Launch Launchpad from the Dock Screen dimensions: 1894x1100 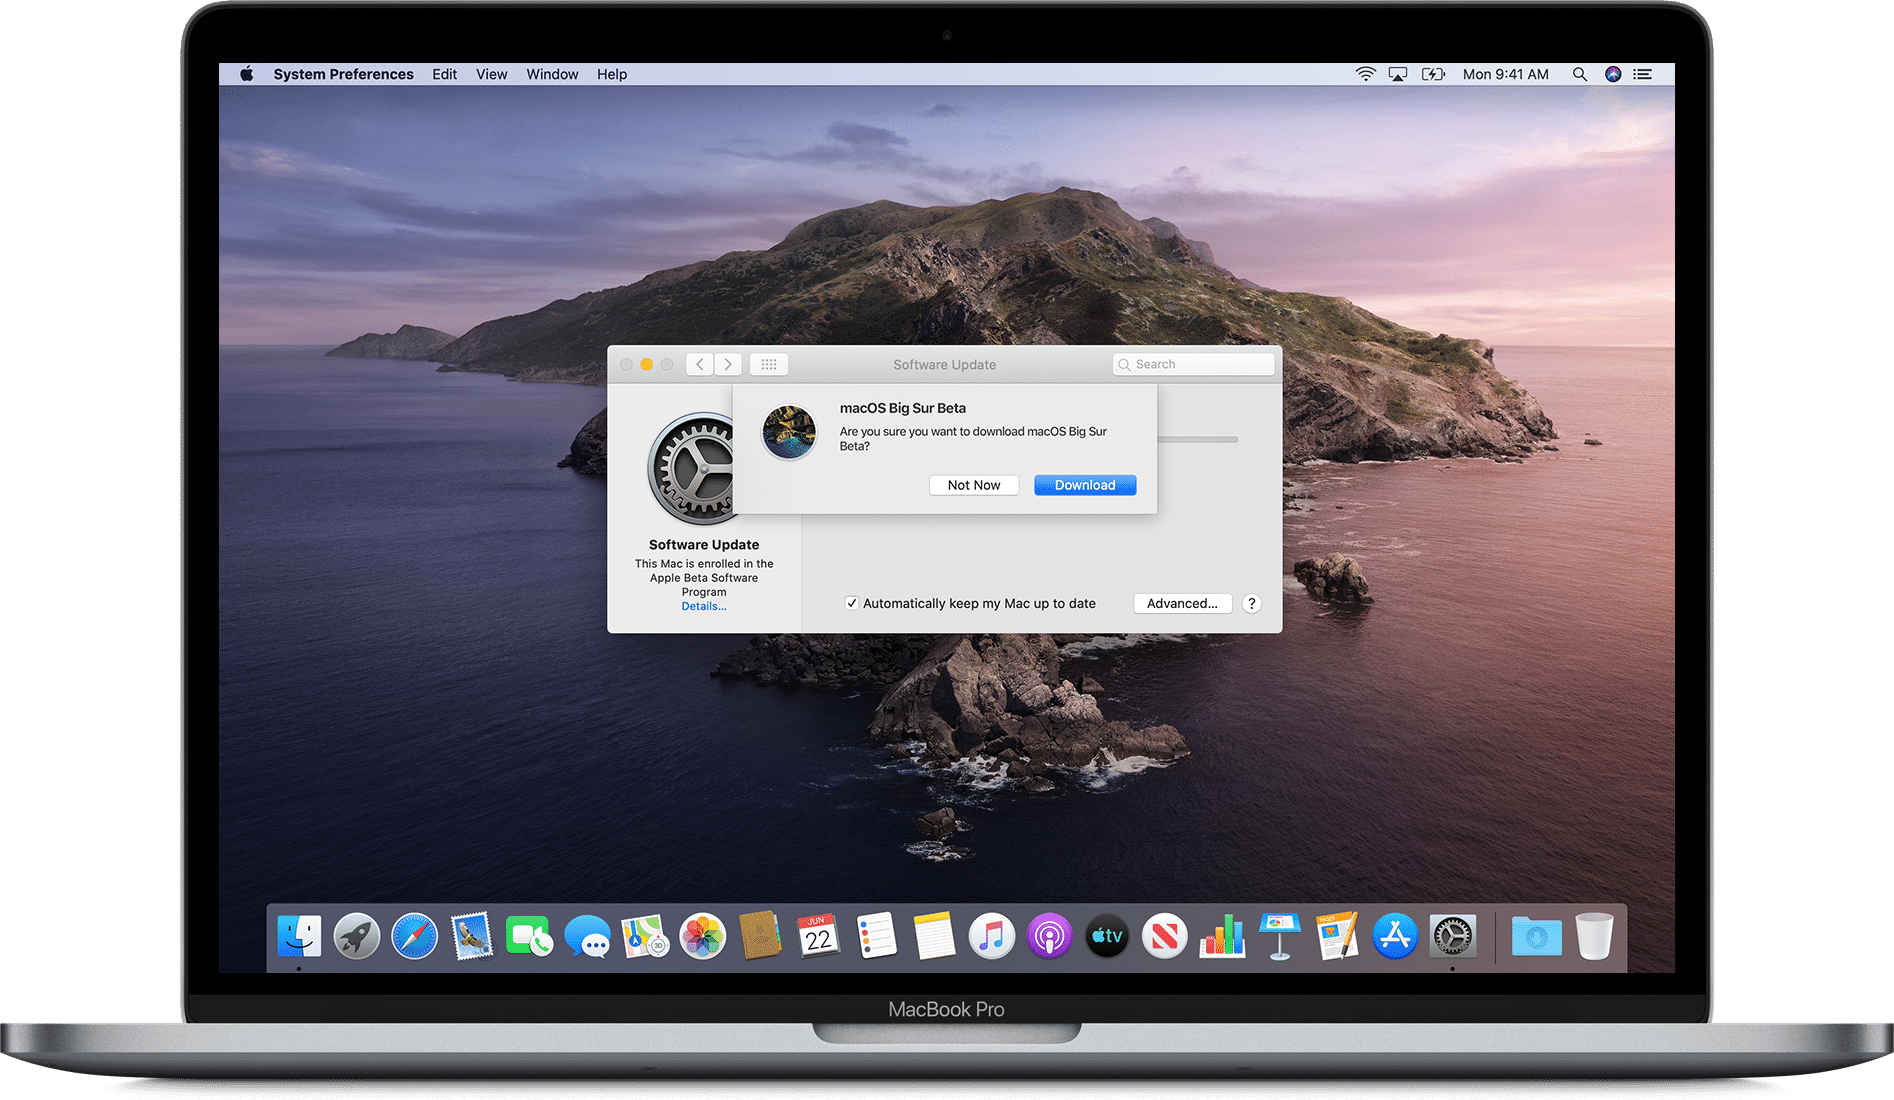[x=357, y=937]
